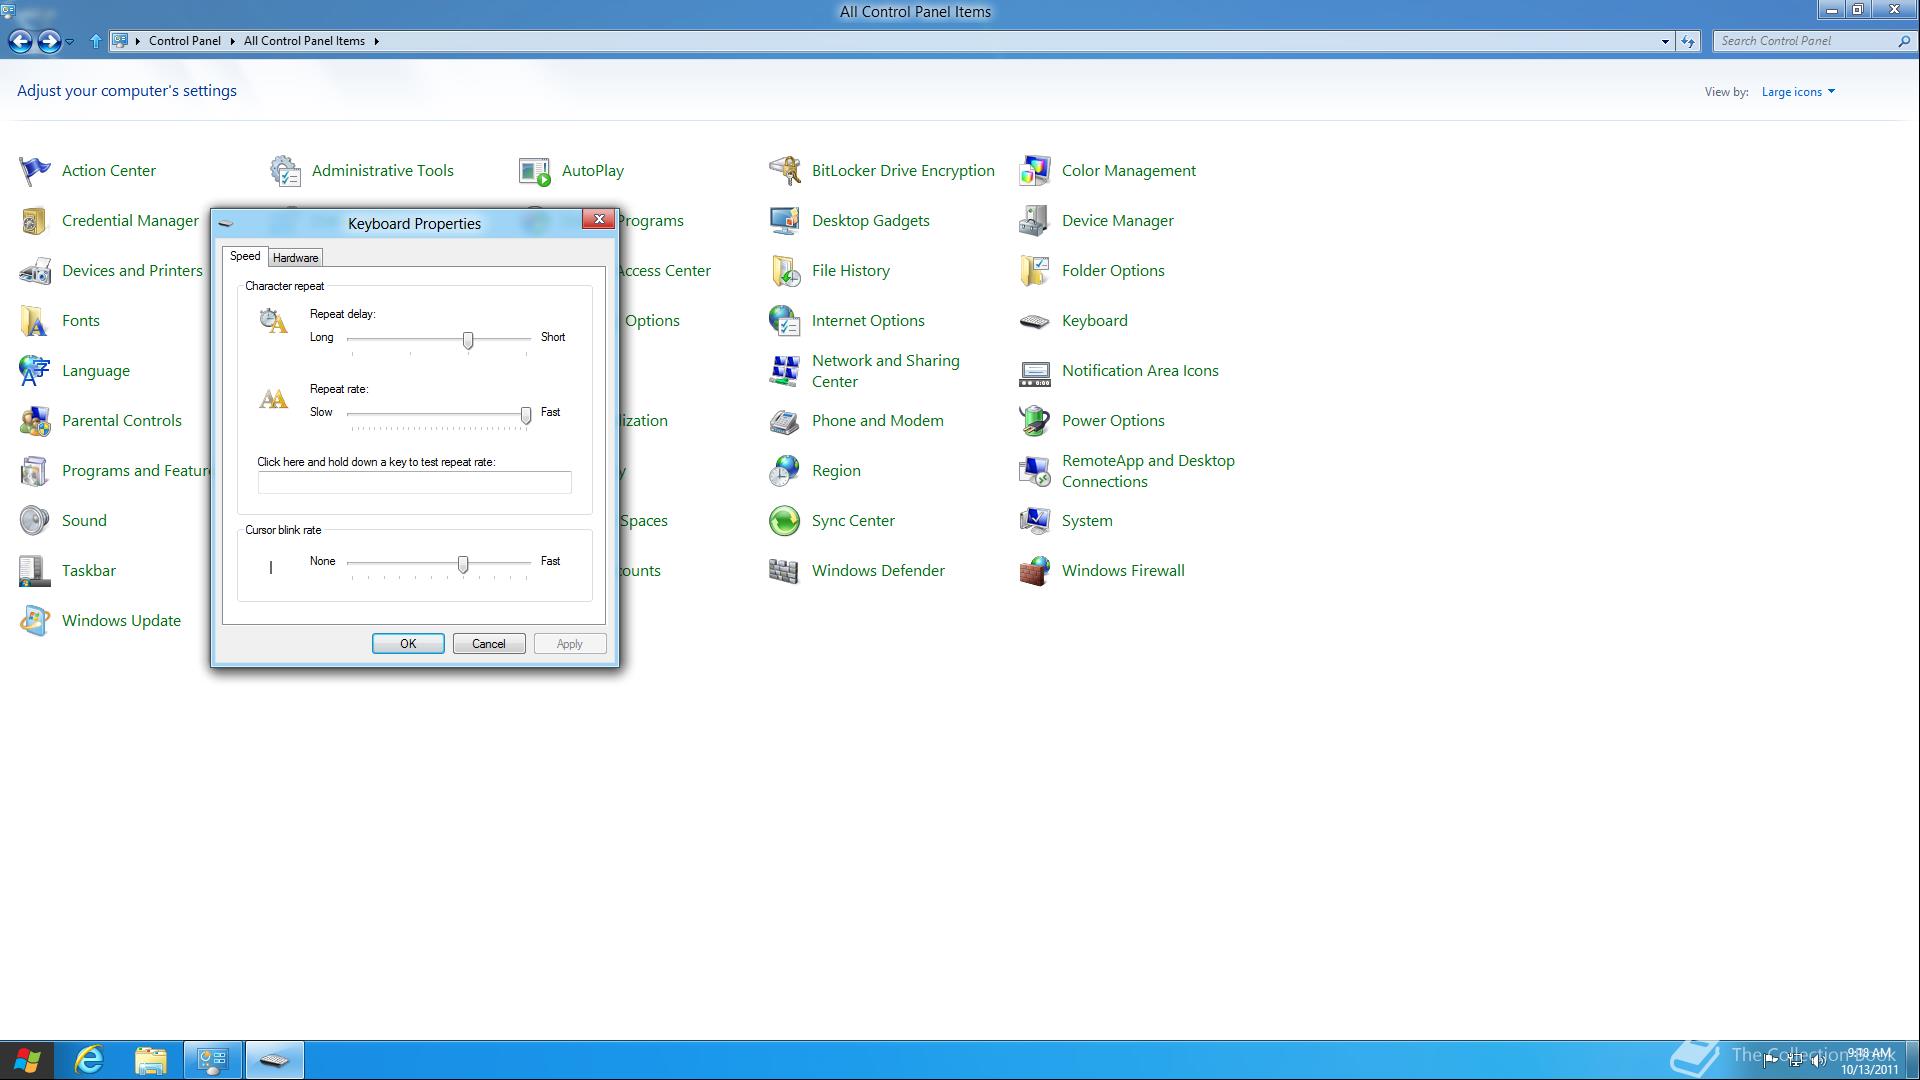This screenshot has height=1080, width=1920.
Task: Open the View by Large icons dropdown
Action: [x=1798, y=92]
